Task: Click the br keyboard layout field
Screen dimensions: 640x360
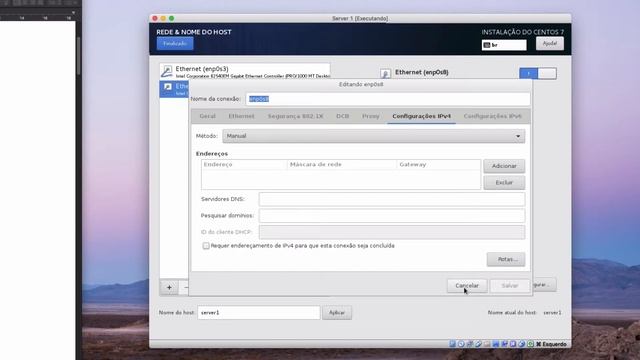Action: (x=504, y=45)
